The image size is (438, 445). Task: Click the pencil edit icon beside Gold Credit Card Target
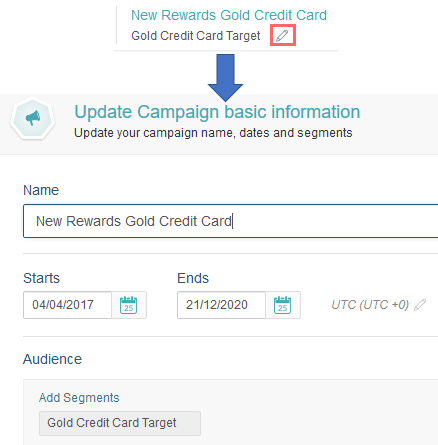pos(282,35)
